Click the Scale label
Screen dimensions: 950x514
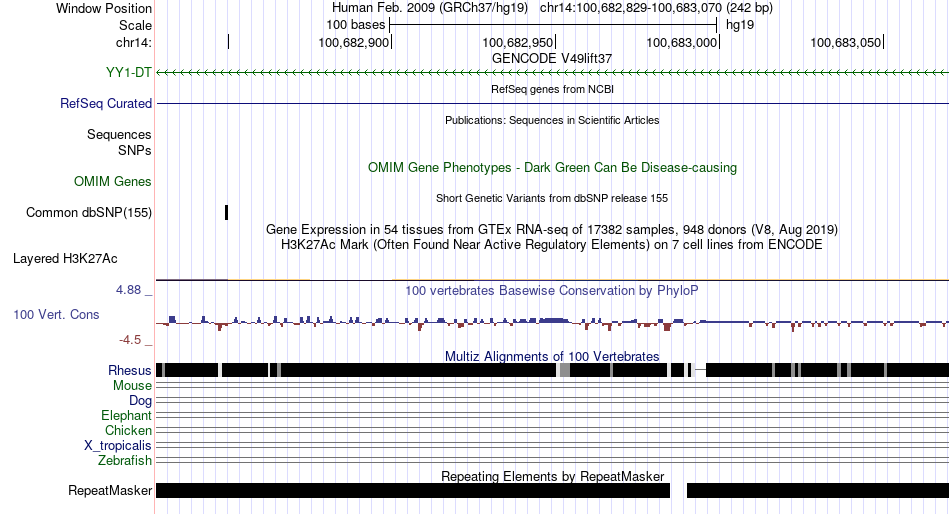(135, 25)
